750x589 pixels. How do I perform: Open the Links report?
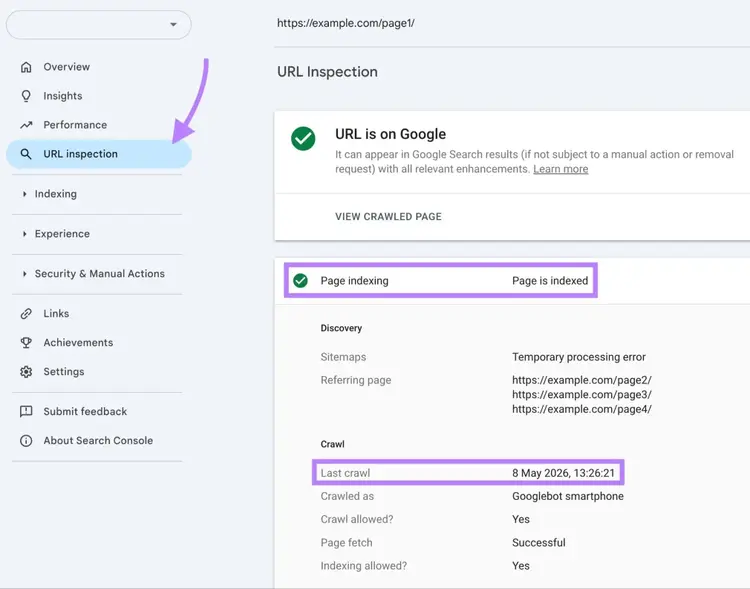(x=56, y=314)
